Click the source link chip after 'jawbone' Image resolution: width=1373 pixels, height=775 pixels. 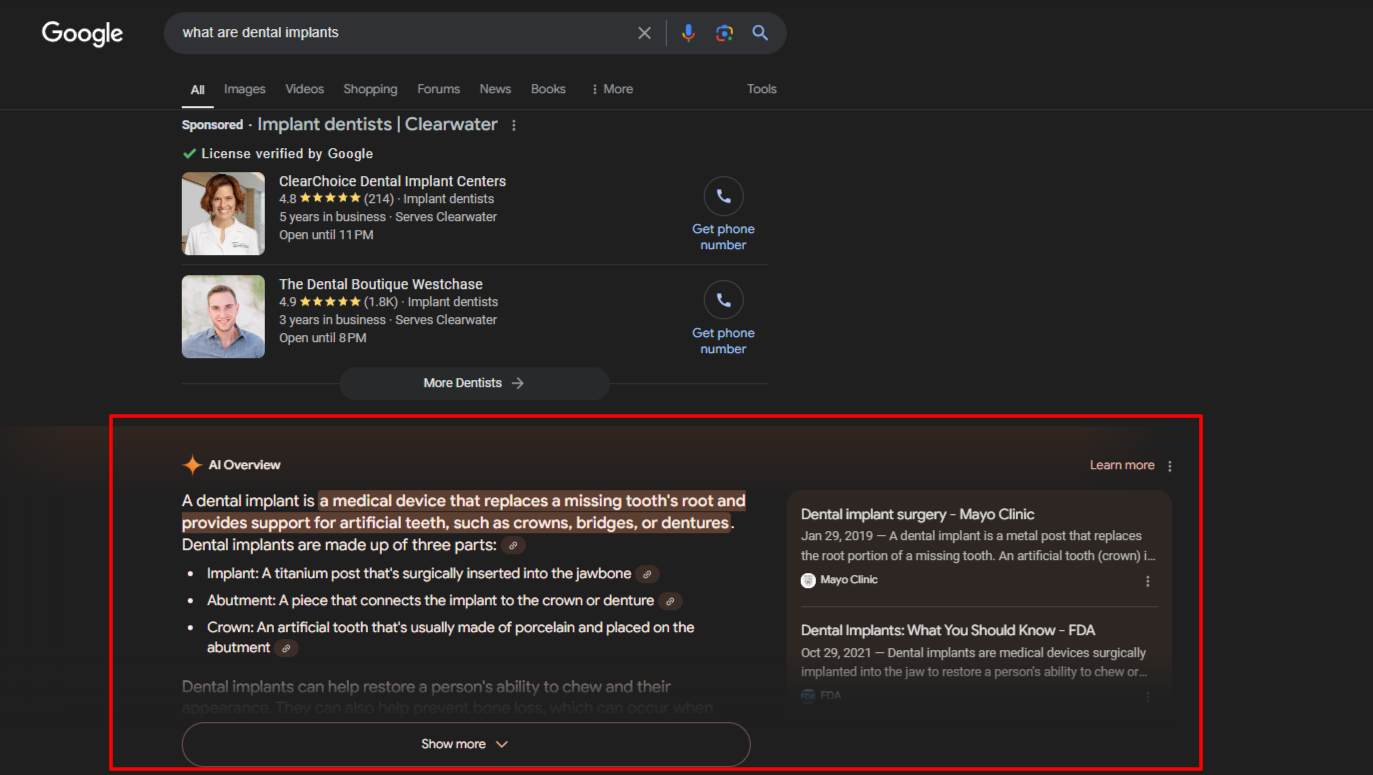tap(648, 574)
